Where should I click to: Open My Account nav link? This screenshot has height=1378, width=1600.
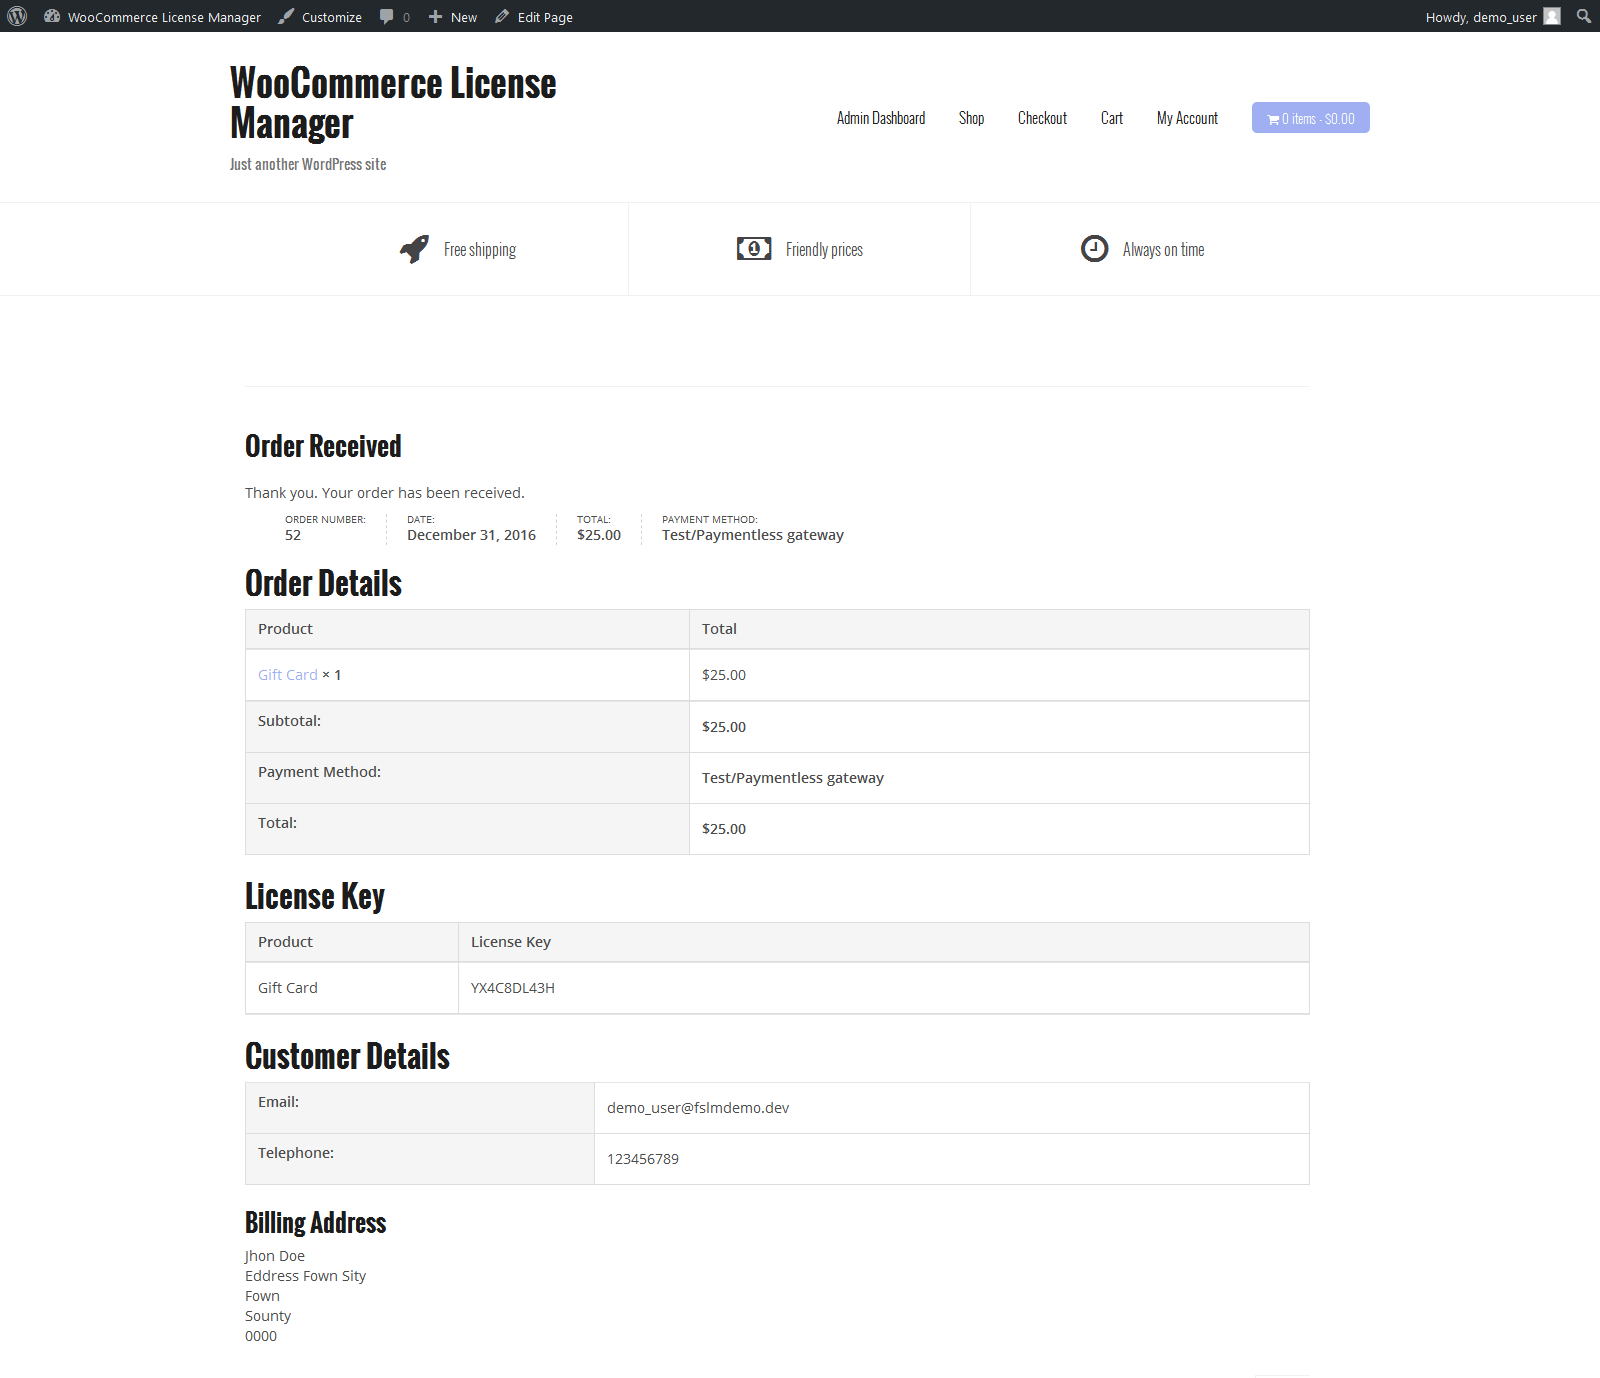tap(1187, 118)
